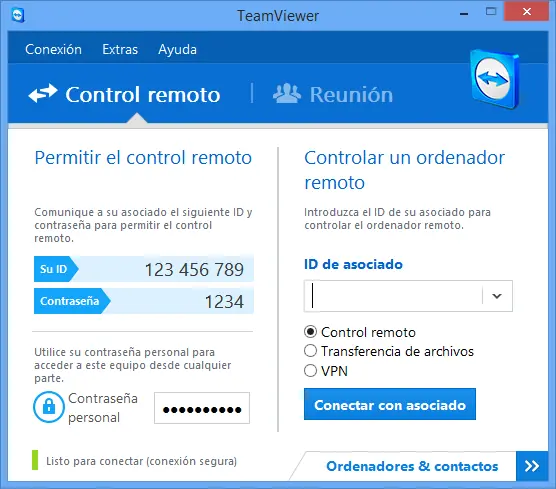Image resolution: width=556 pixels, height=489 pixels.
Task: Click the 'Listo para conectar' status text
Action: click(x=141, y=461)
